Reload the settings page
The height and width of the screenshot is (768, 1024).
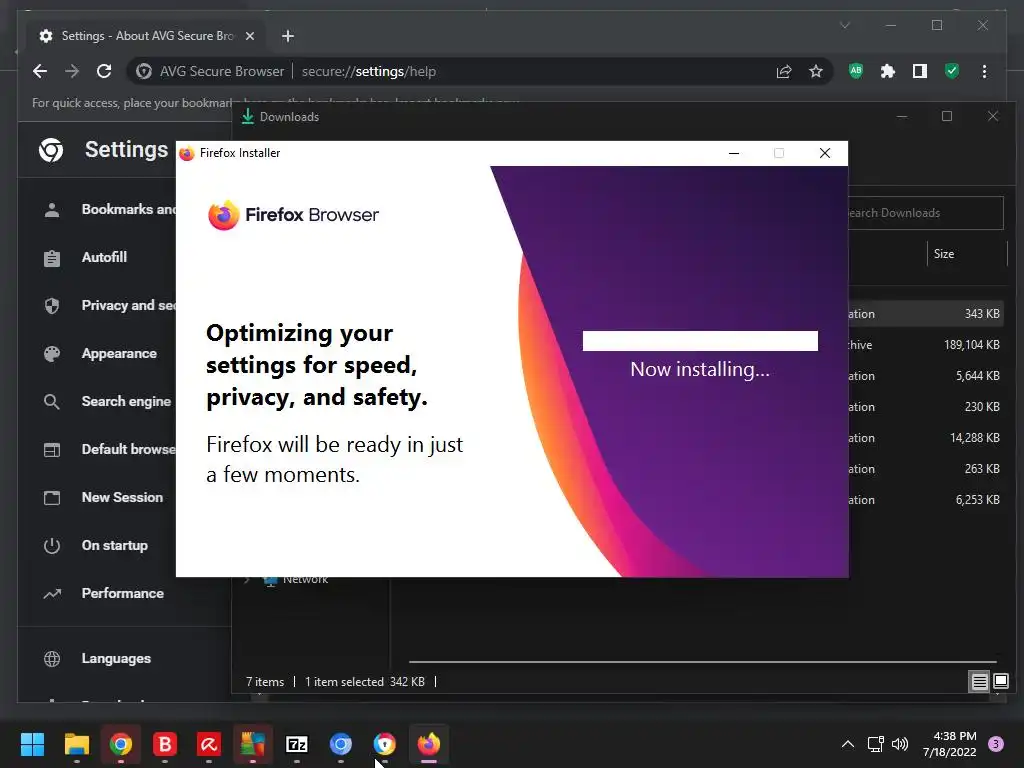(x=104, y=71)
